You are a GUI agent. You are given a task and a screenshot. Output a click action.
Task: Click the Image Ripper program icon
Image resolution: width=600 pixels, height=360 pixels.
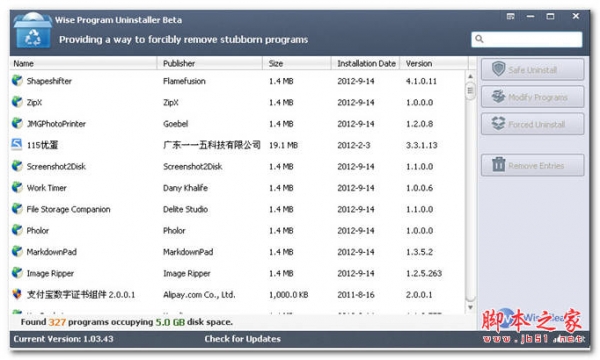(17, 273)
